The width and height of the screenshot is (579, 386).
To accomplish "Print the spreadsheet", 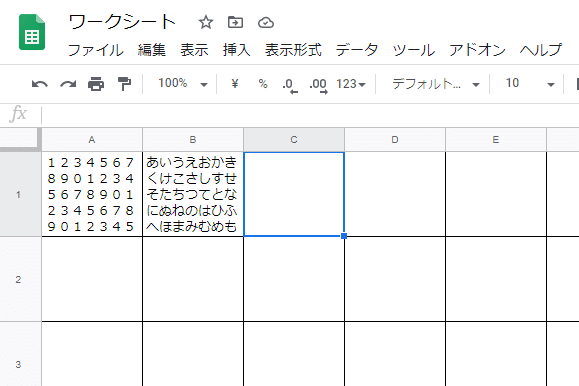I will click(x=96, y=84).
